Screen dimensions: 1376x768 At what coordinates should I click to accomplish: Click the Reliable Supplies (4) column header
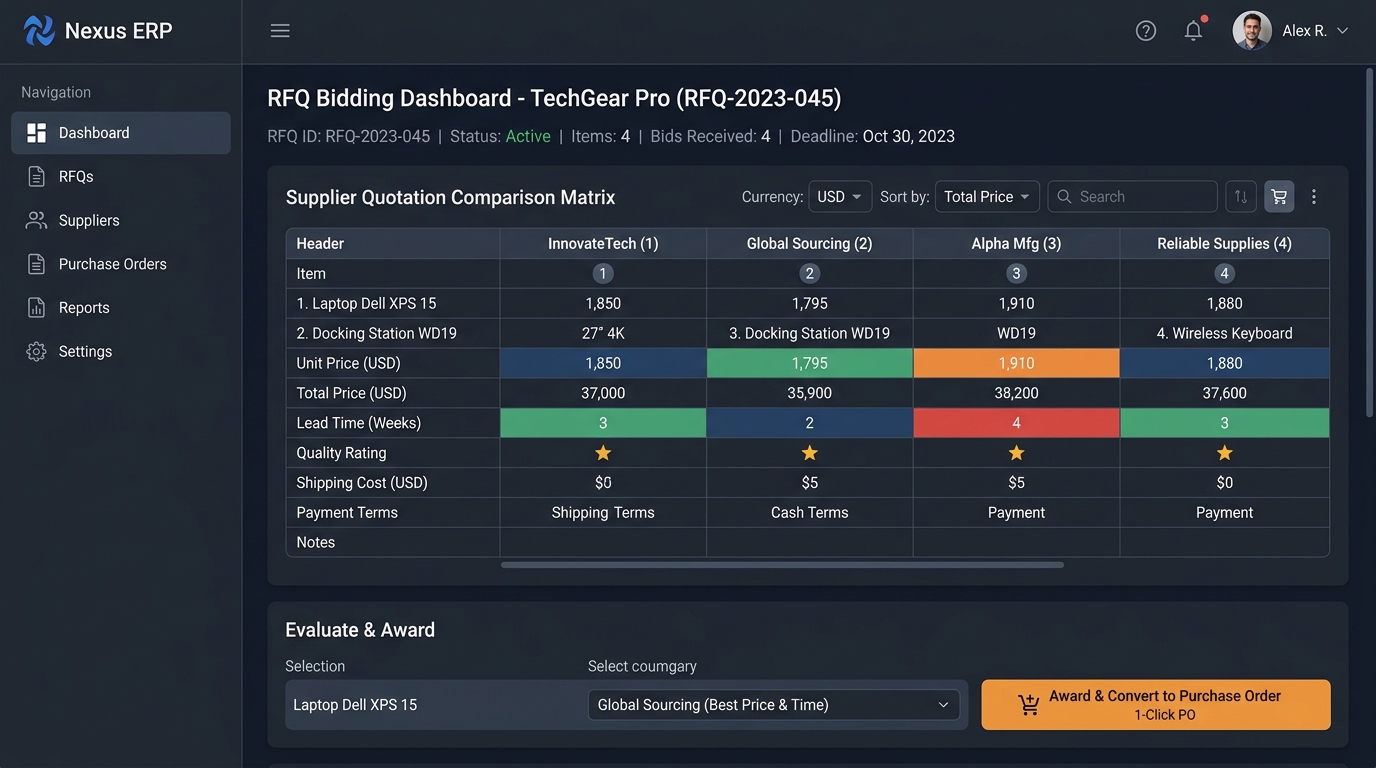point(1225,244)
